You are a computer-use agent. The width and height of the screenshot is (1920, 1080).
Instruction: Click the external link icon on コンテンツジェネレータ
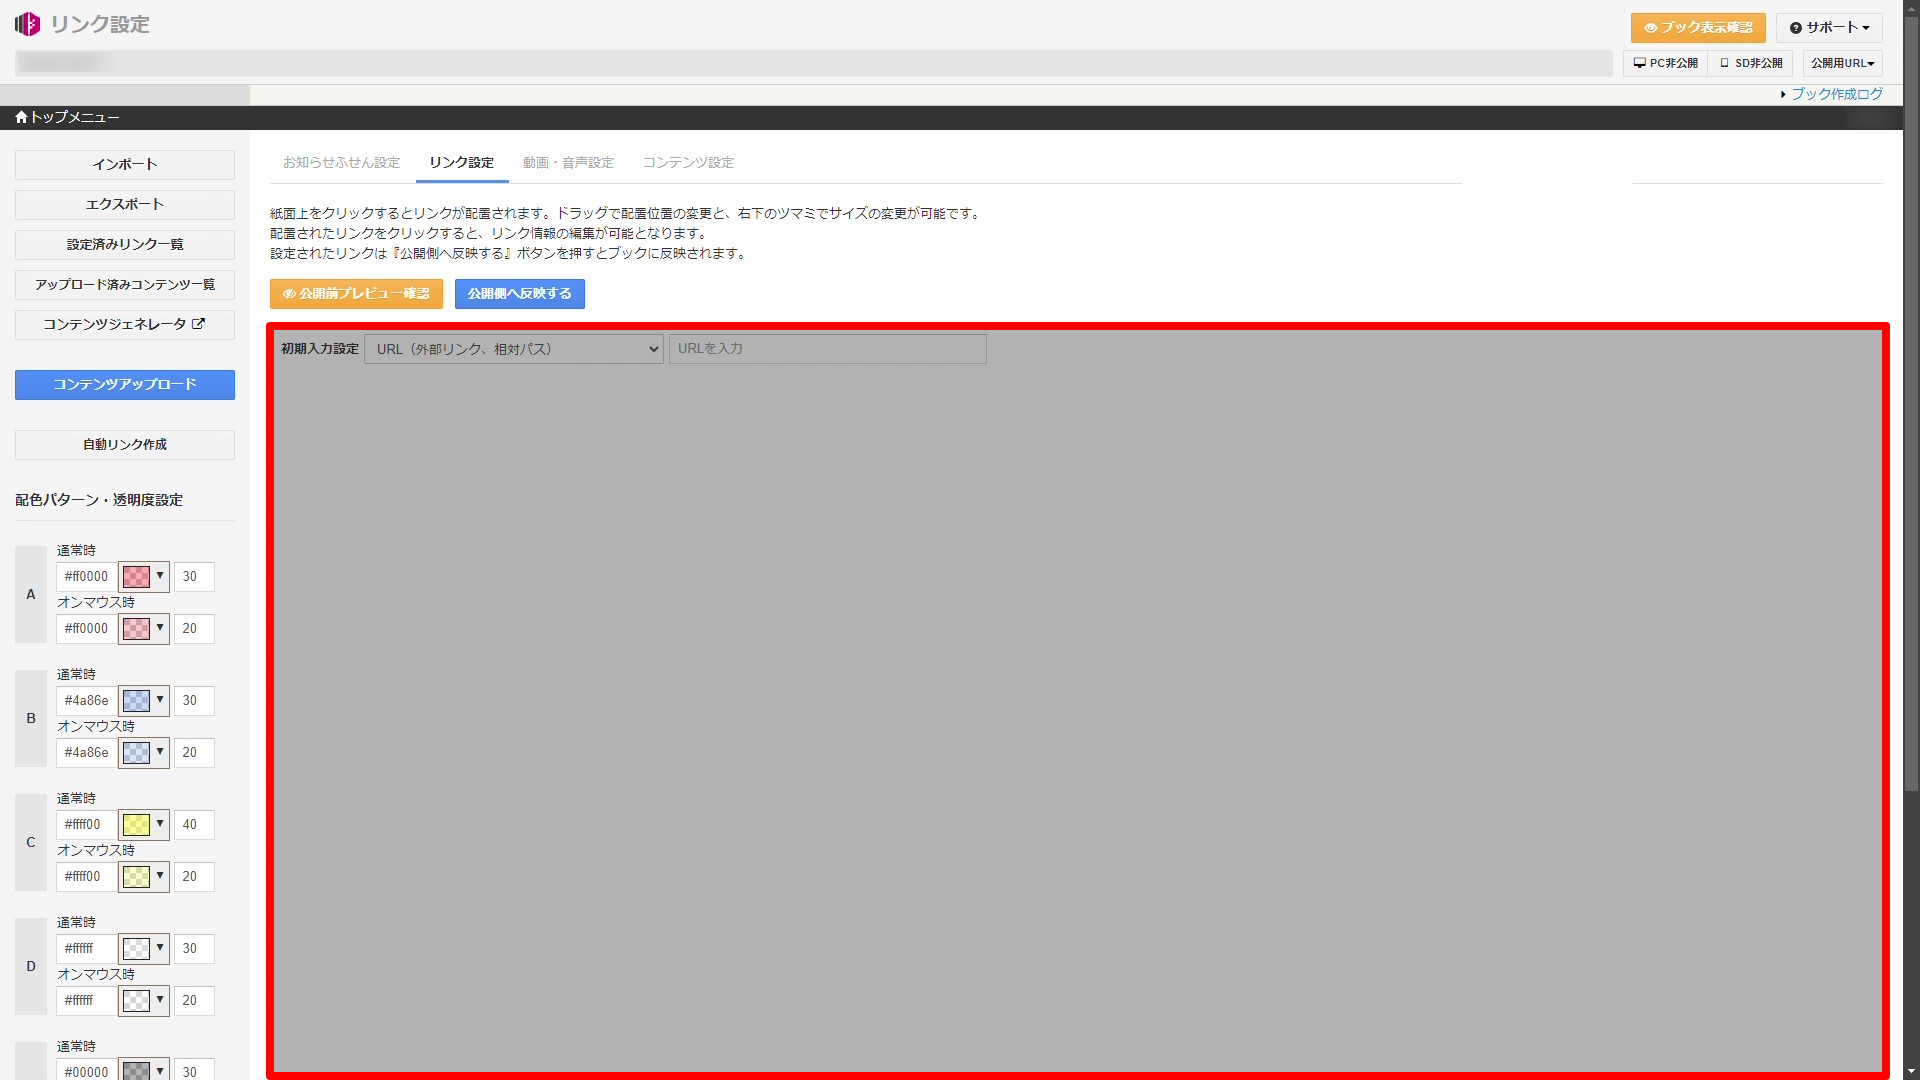(x=199, y=323)
